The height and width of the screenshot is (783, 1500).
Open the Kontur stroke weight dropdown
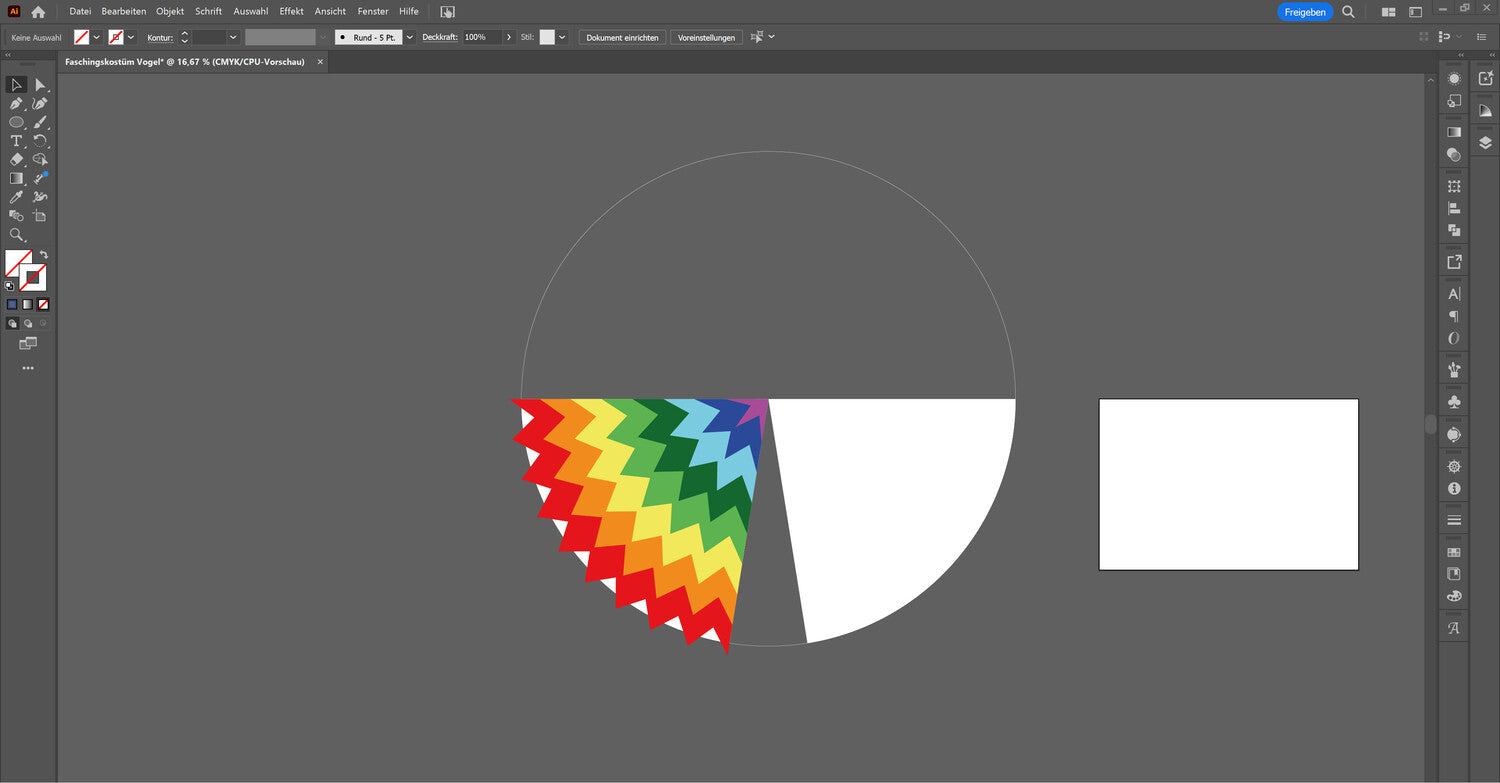(x=233, y=37)
